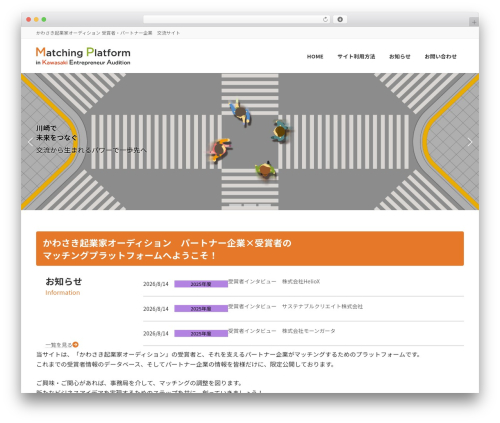
Task: Click the paragraph starting 当サイトは
Action: click(x=228, y=359)
